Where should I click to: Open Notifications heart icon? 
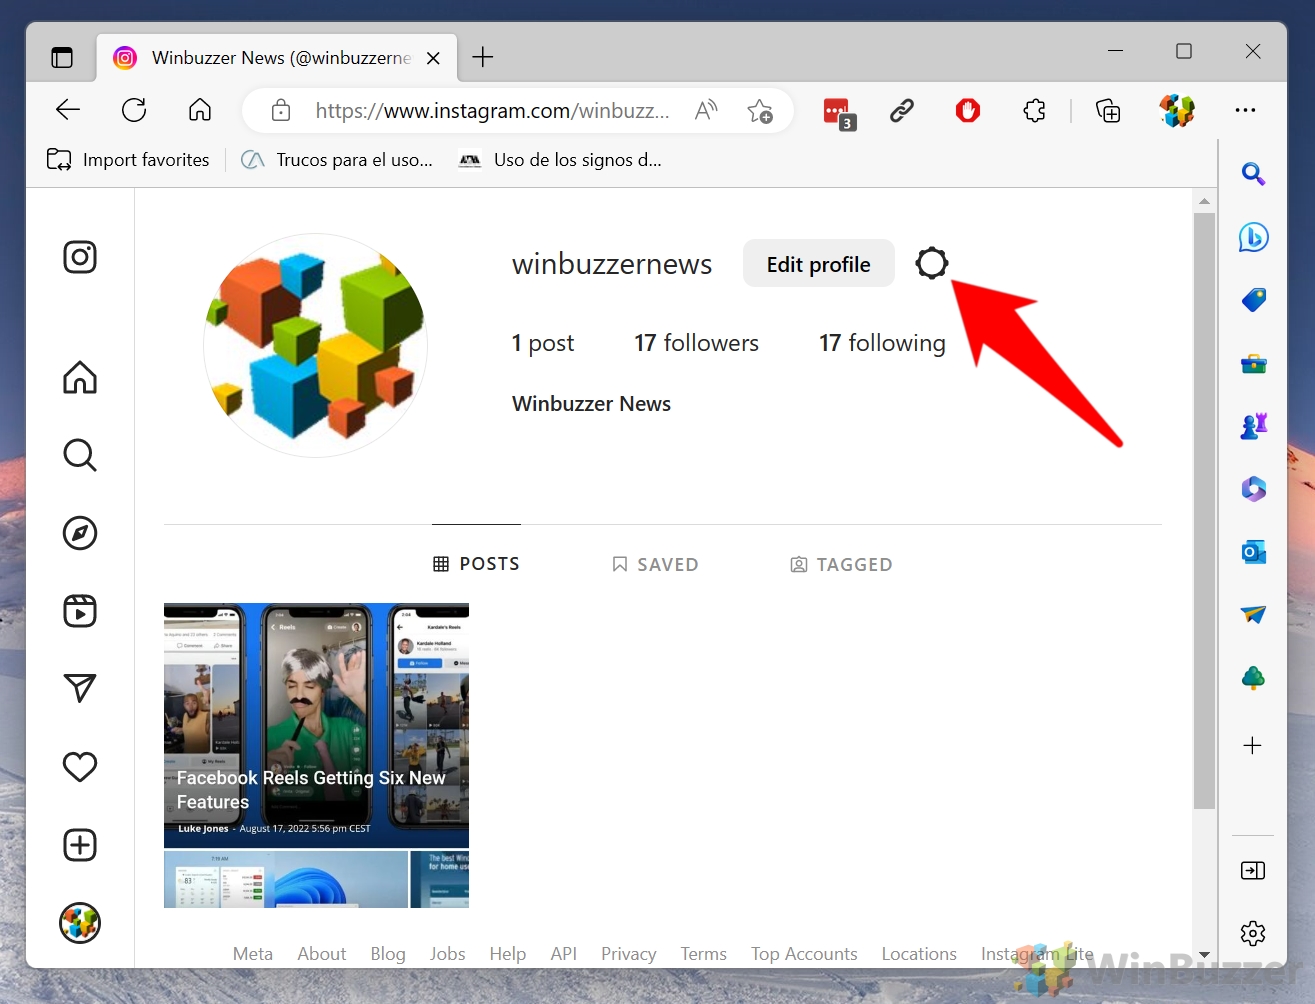pos(80,766)
